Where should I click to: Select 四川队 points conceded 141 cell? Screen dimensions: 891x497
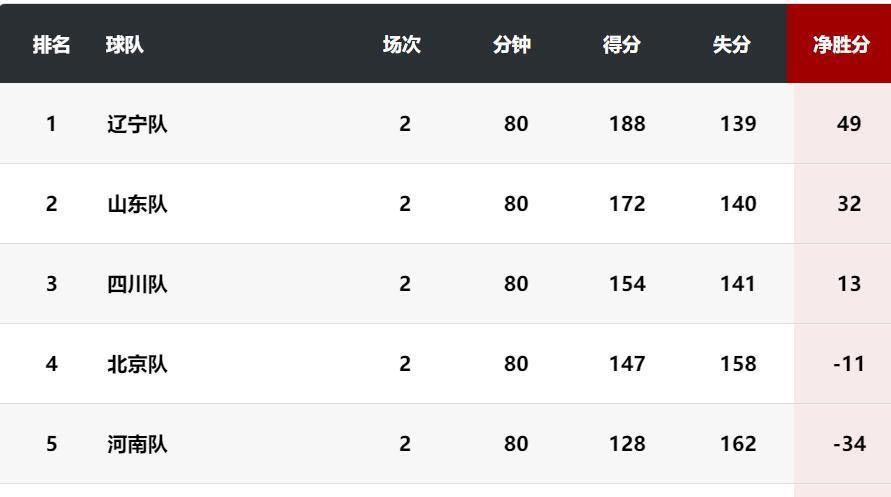pyautogui.click(x=738, y=284)
